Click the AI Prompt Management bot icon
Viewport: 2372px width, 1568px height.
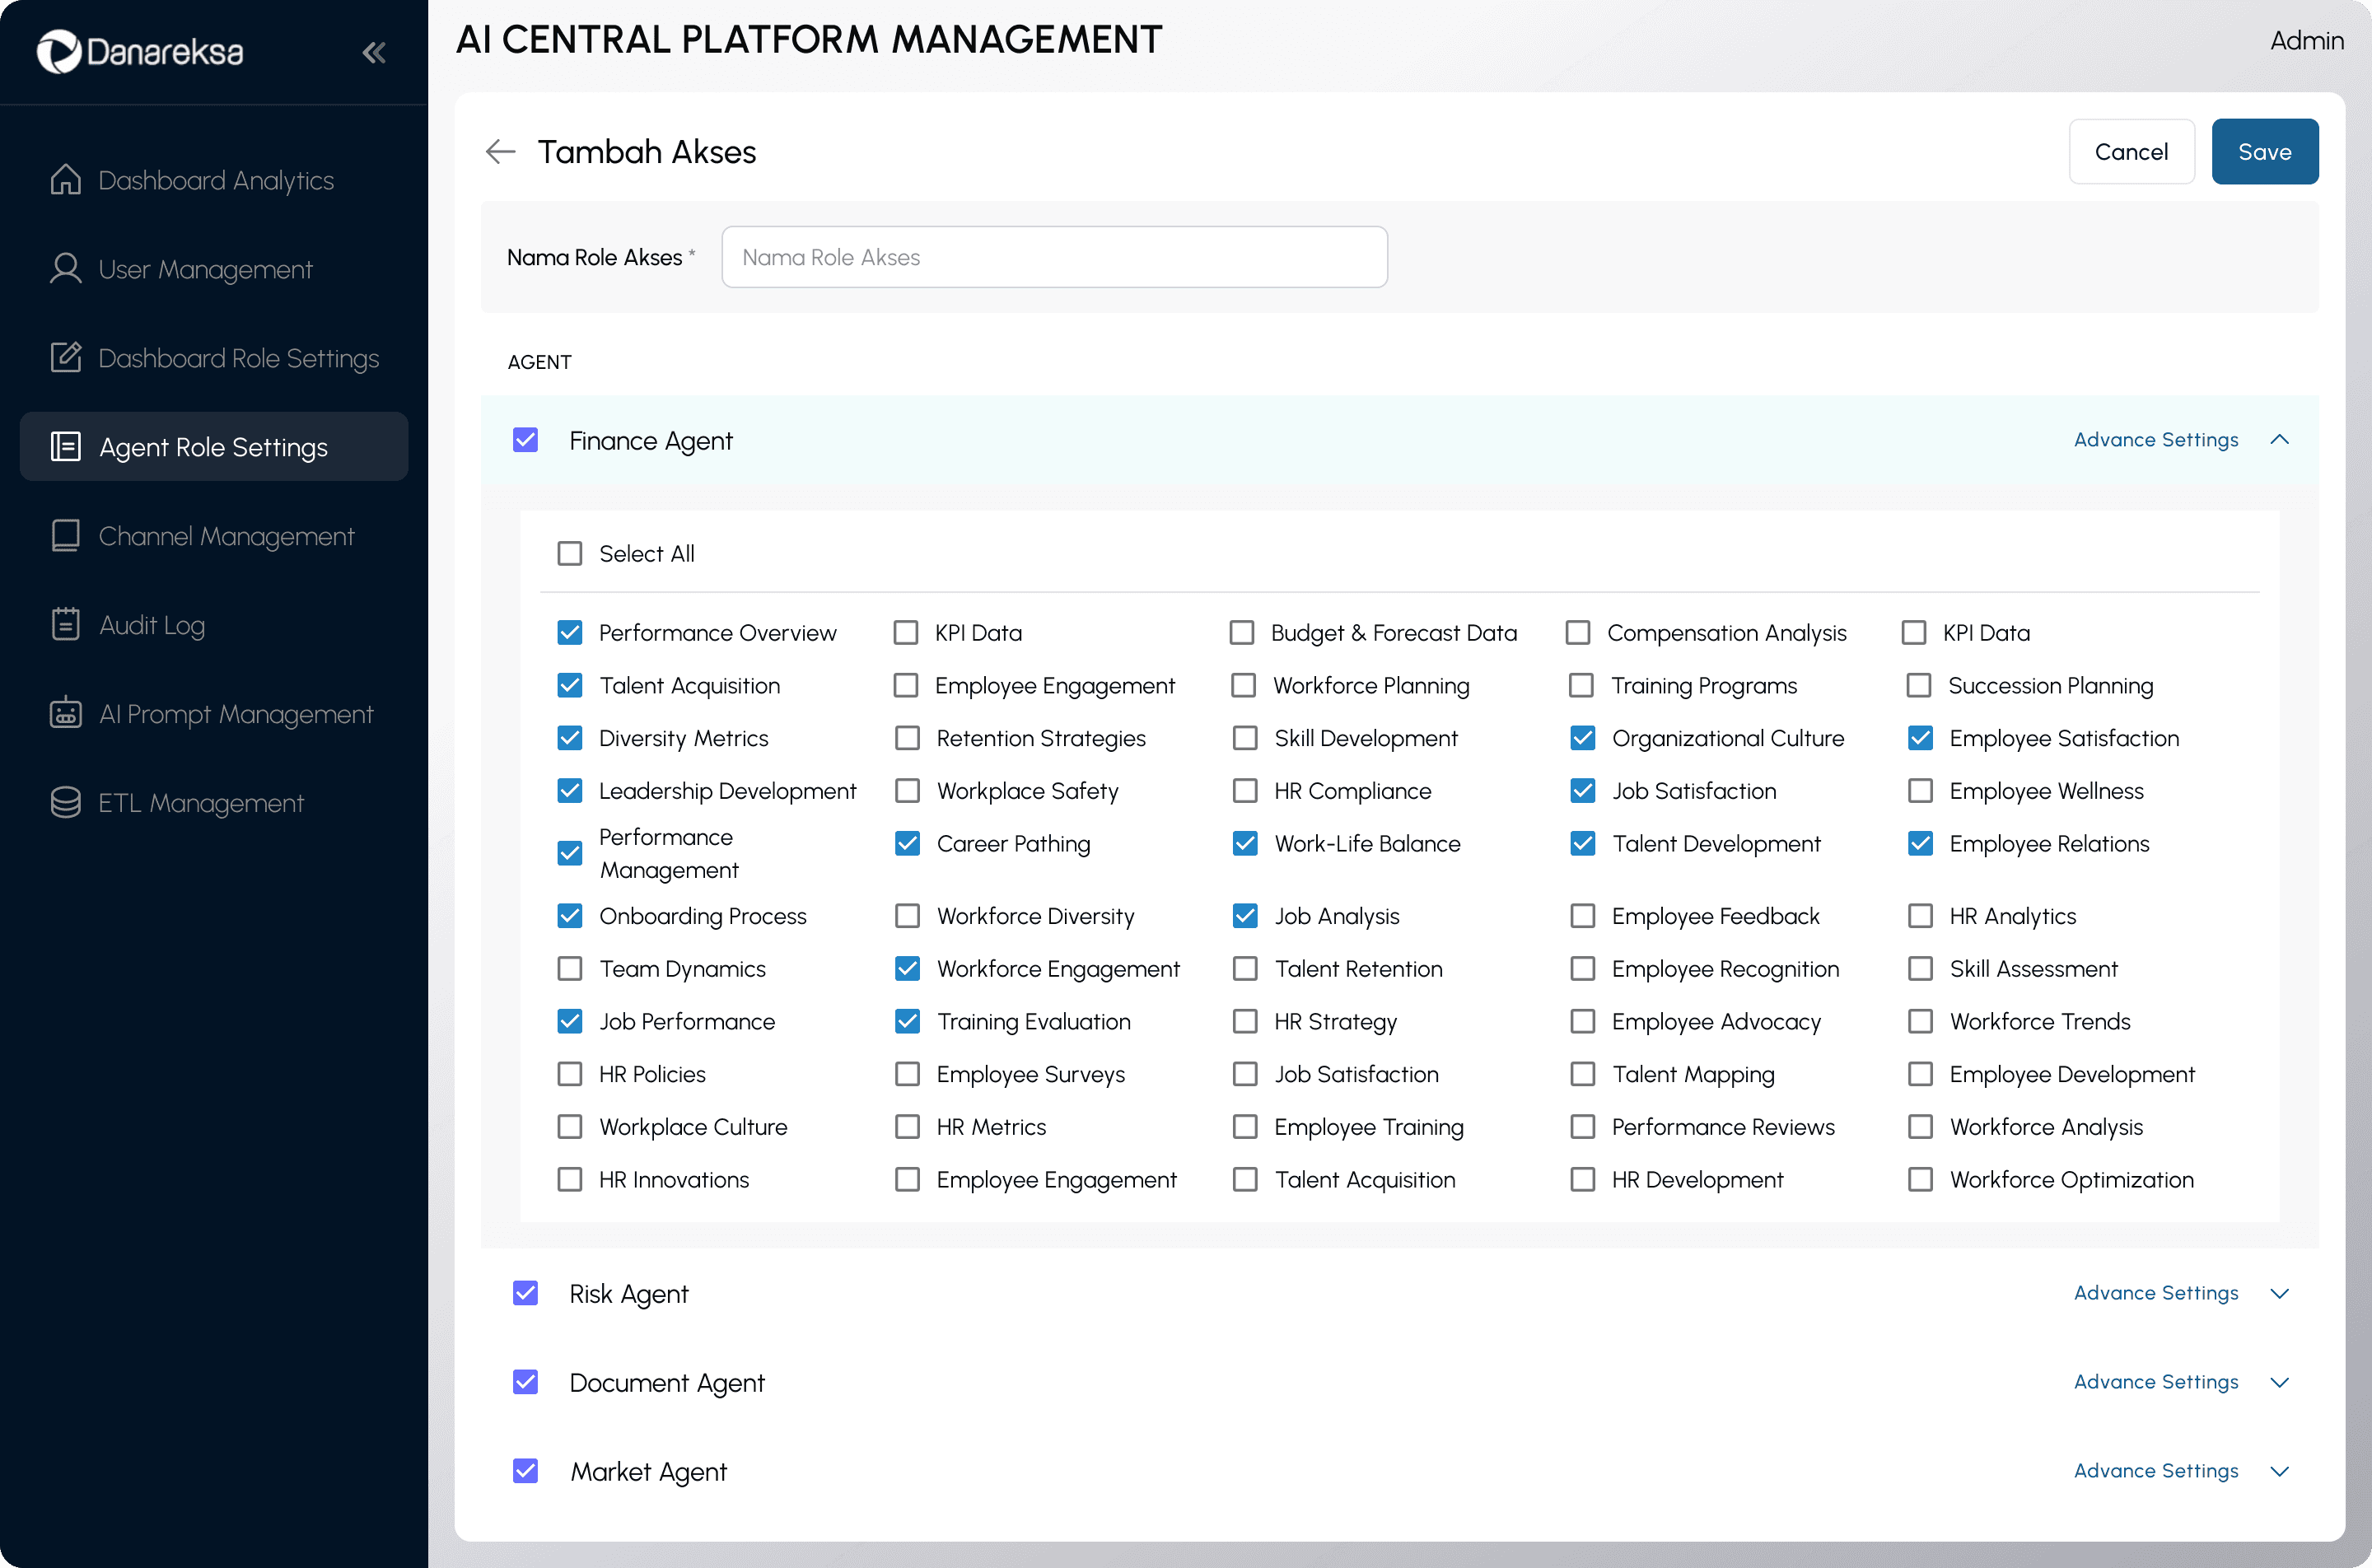click(x=66, y=714)
